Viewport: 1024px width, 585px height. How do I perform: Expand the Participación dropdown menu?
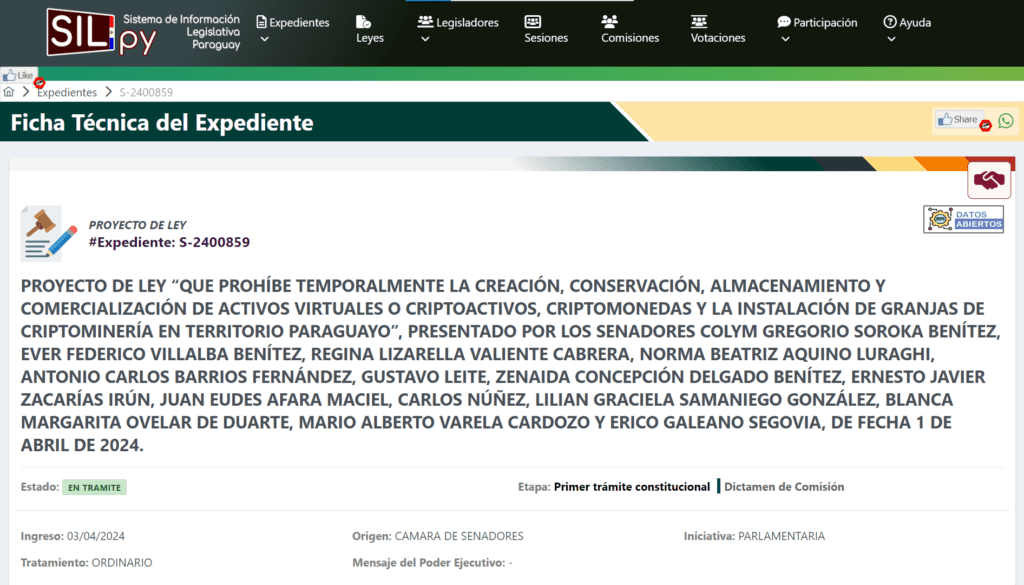(x=817, y=29)
